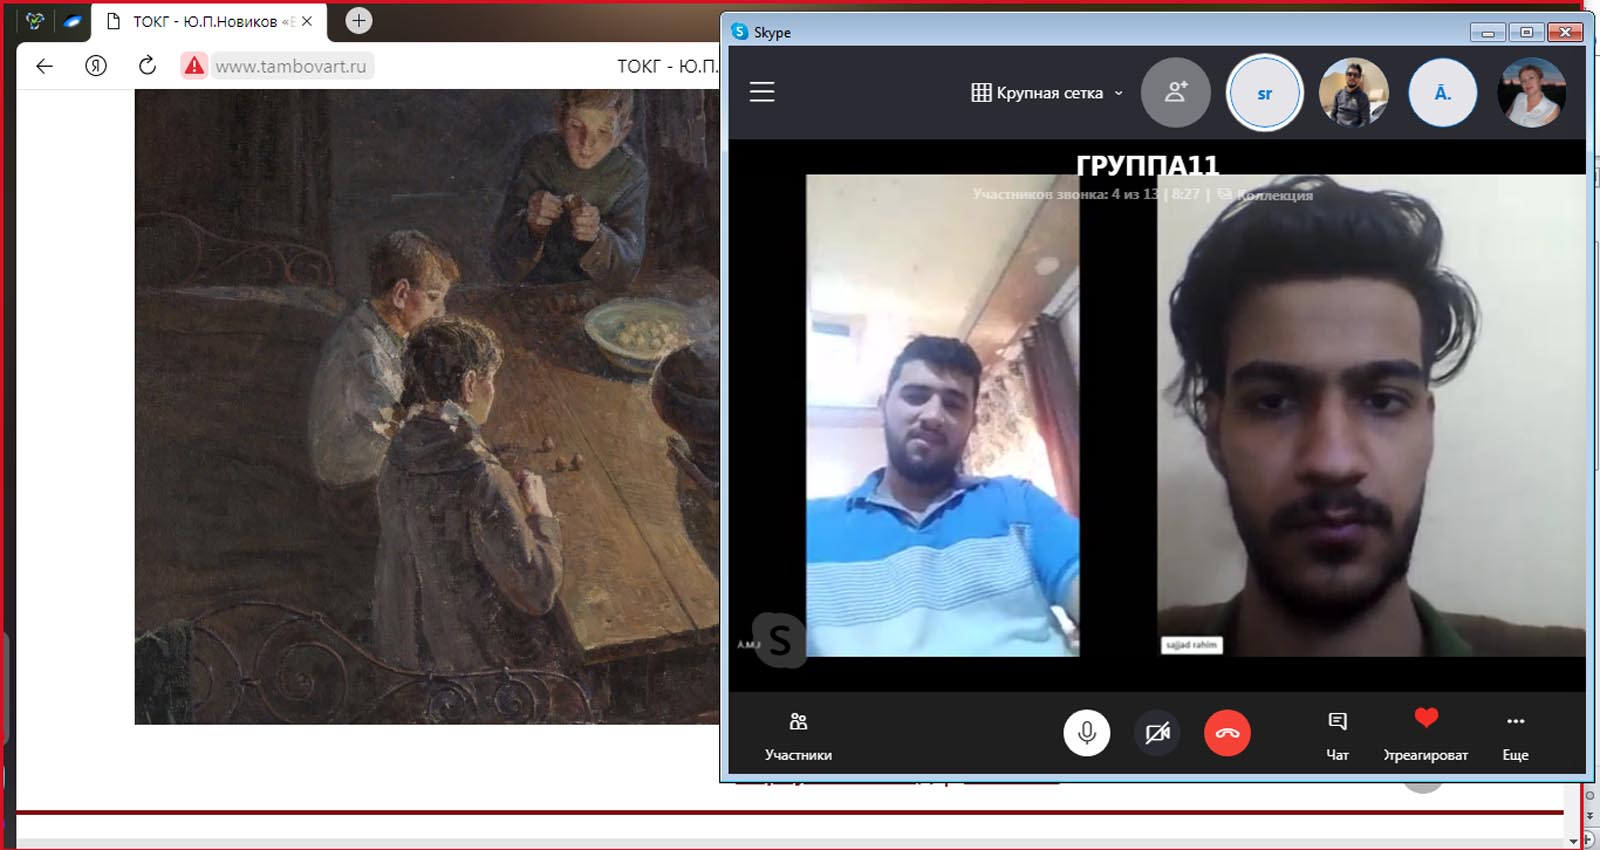Image resolution: width=1600 pixels, height=850 pixels.
Task: Close the ТОКГ - Ю.П.Новиков tab
Action: click(x=307, y=21)
